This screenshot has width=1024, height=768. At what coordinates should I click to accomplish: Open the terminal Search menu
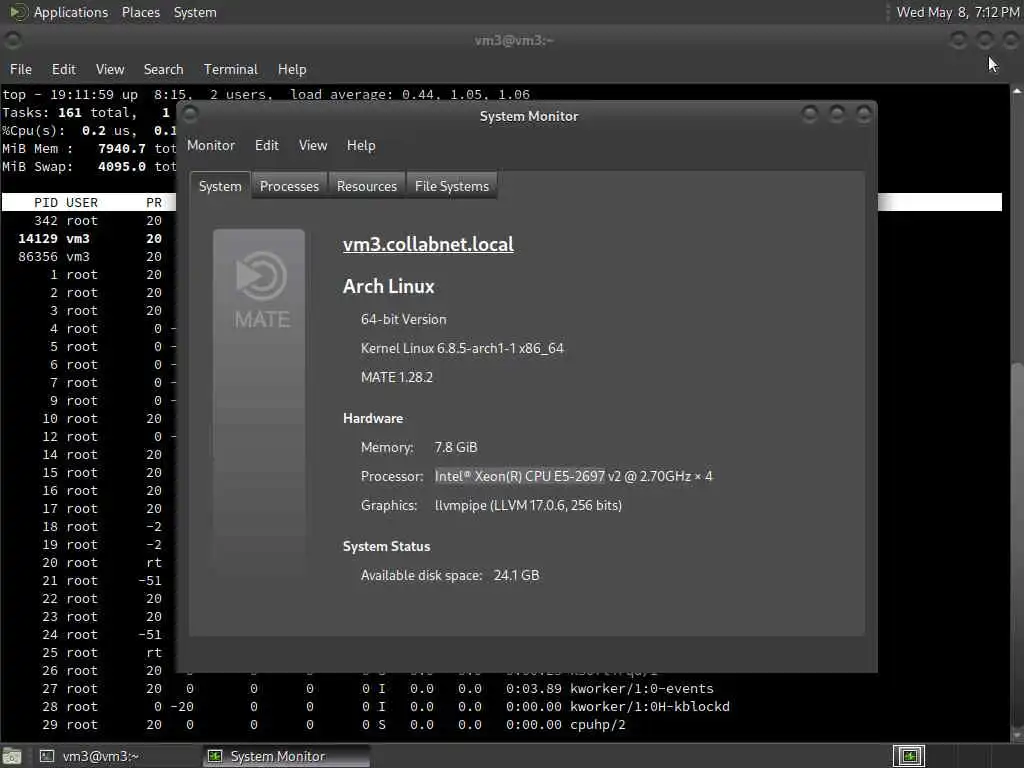(163, 69)
